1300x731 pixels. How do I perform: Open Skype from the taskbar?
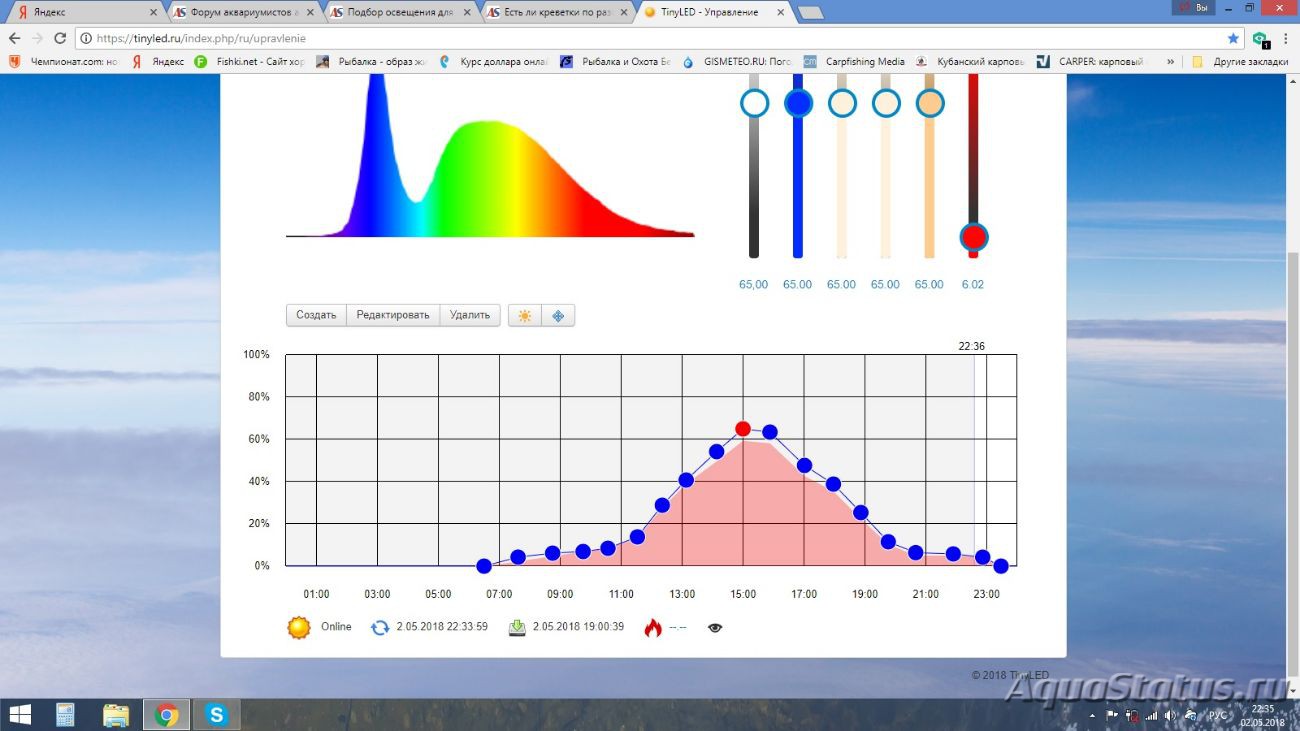(x=216, y=715)
